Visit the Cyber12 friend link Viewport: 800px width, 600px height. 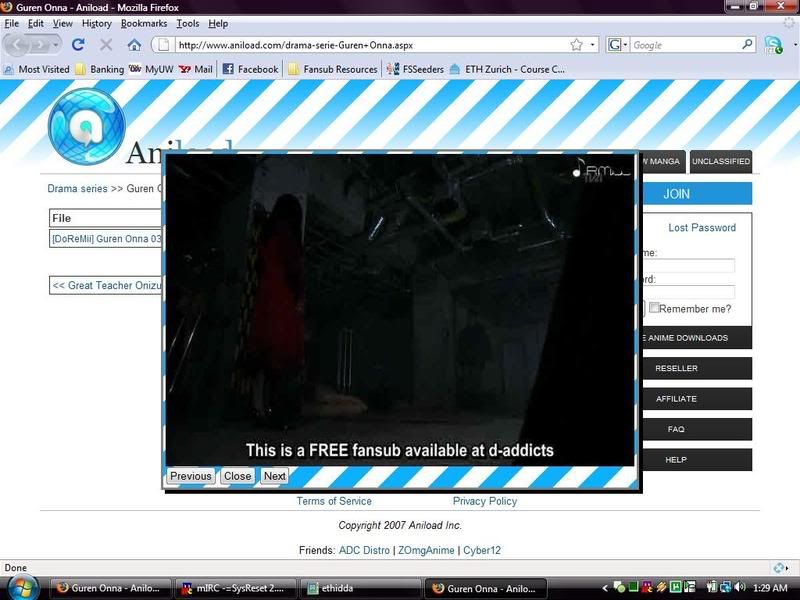pyautogui.click(x=482, y=550)
